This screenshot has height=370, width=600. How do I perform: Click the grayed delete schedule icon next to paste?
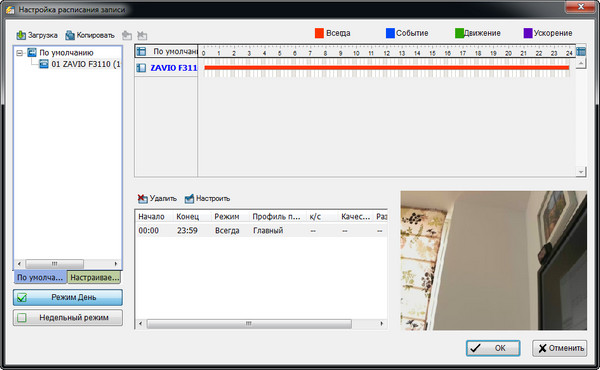[x=142, y=36]
